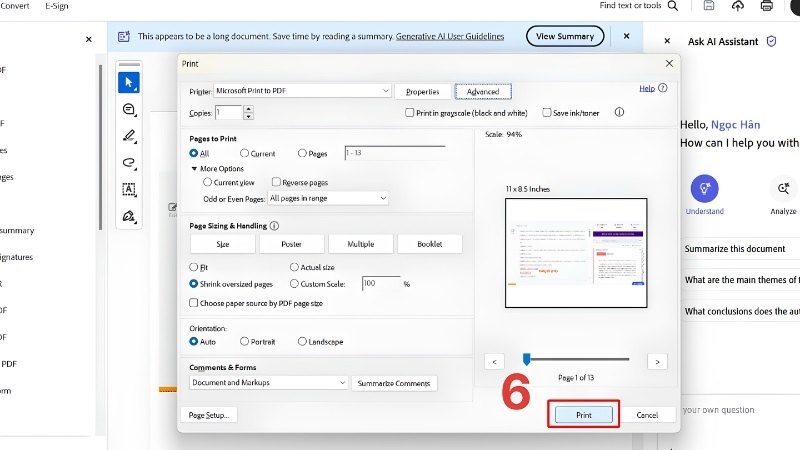Click the save disk icon
Image resolution: width=800 pixels, height=450 pixels.
pos(709,6)
